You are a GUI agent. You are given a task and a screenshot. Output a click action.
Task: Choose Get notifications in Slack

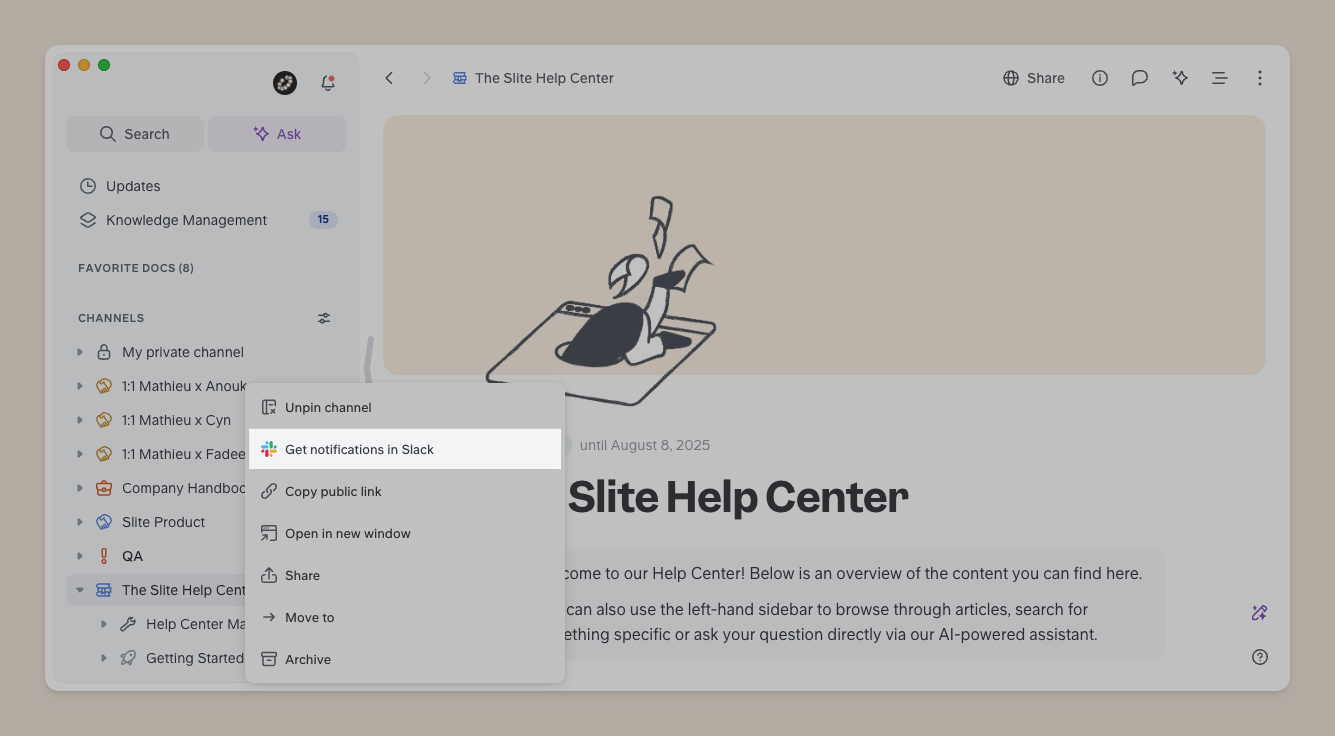[405, 449]
